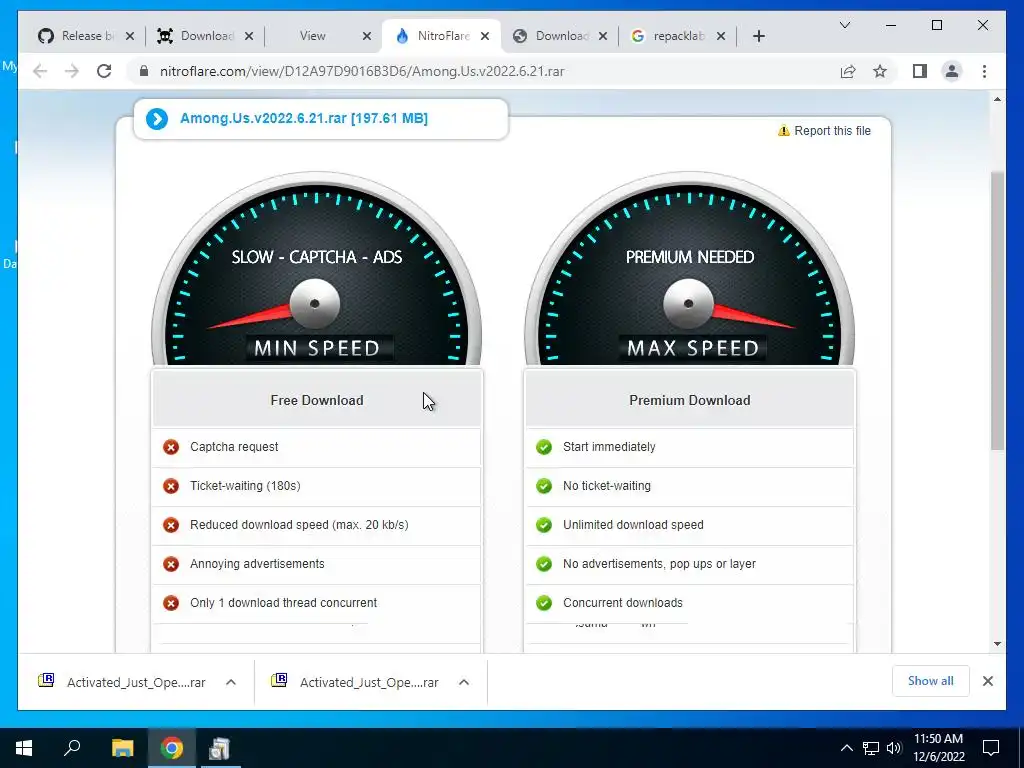The width and height of the screenshot is (1024, 768).
Task: Click the green check beside Concurrent downloads
Action: click(544, 603)
